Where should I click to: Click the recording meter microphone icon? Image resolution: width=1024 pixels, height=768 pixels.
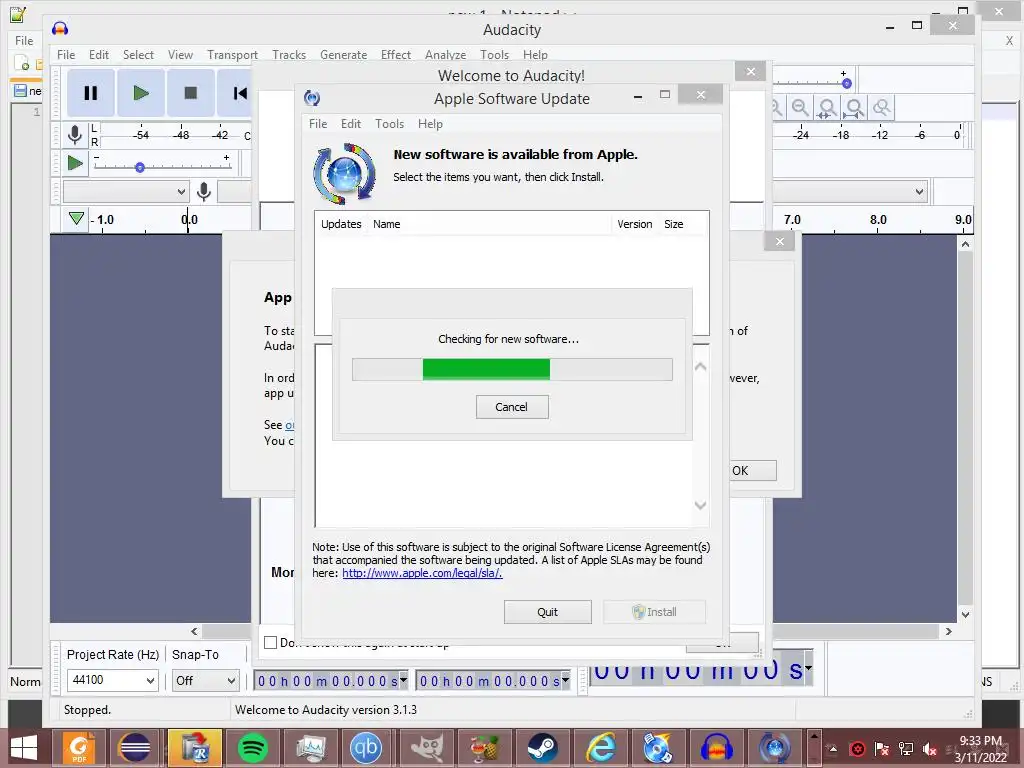[x=75, y=135]
